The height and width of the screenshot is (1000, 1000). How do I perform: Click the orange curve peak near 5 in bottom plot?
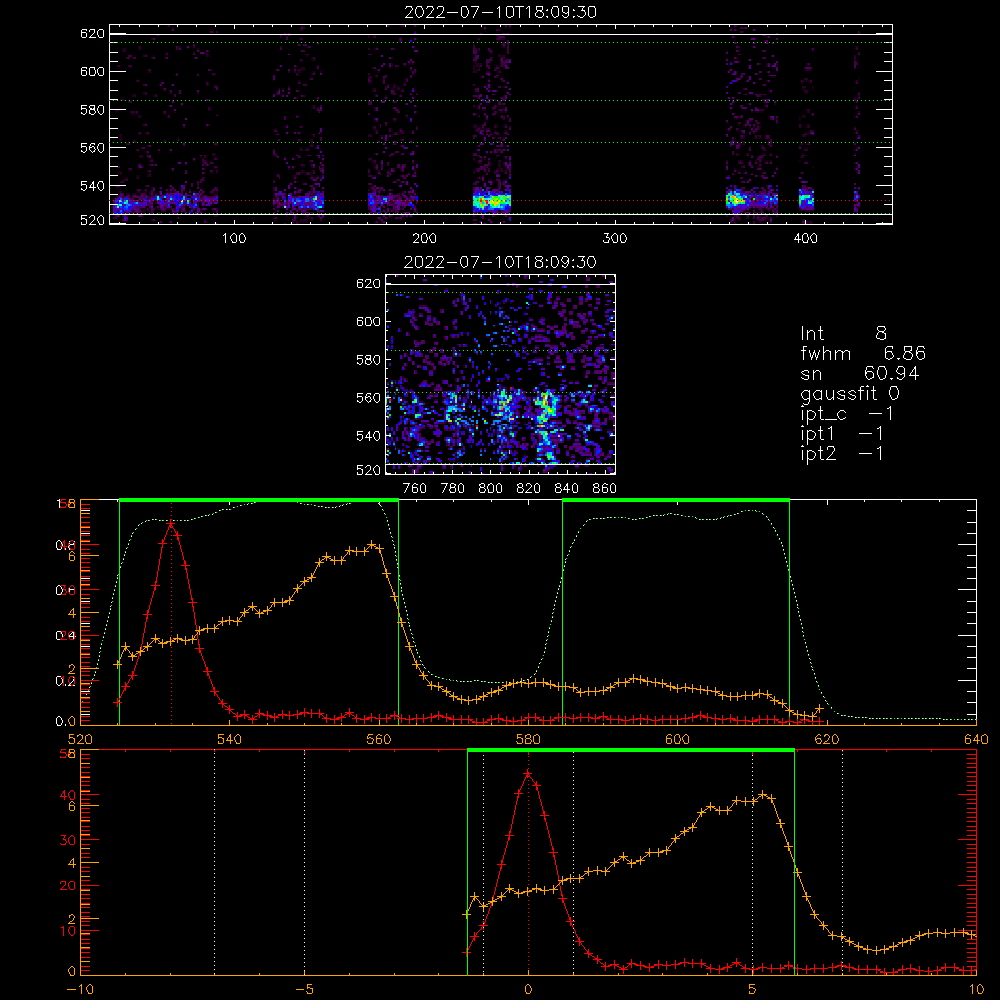pos(763,795)
